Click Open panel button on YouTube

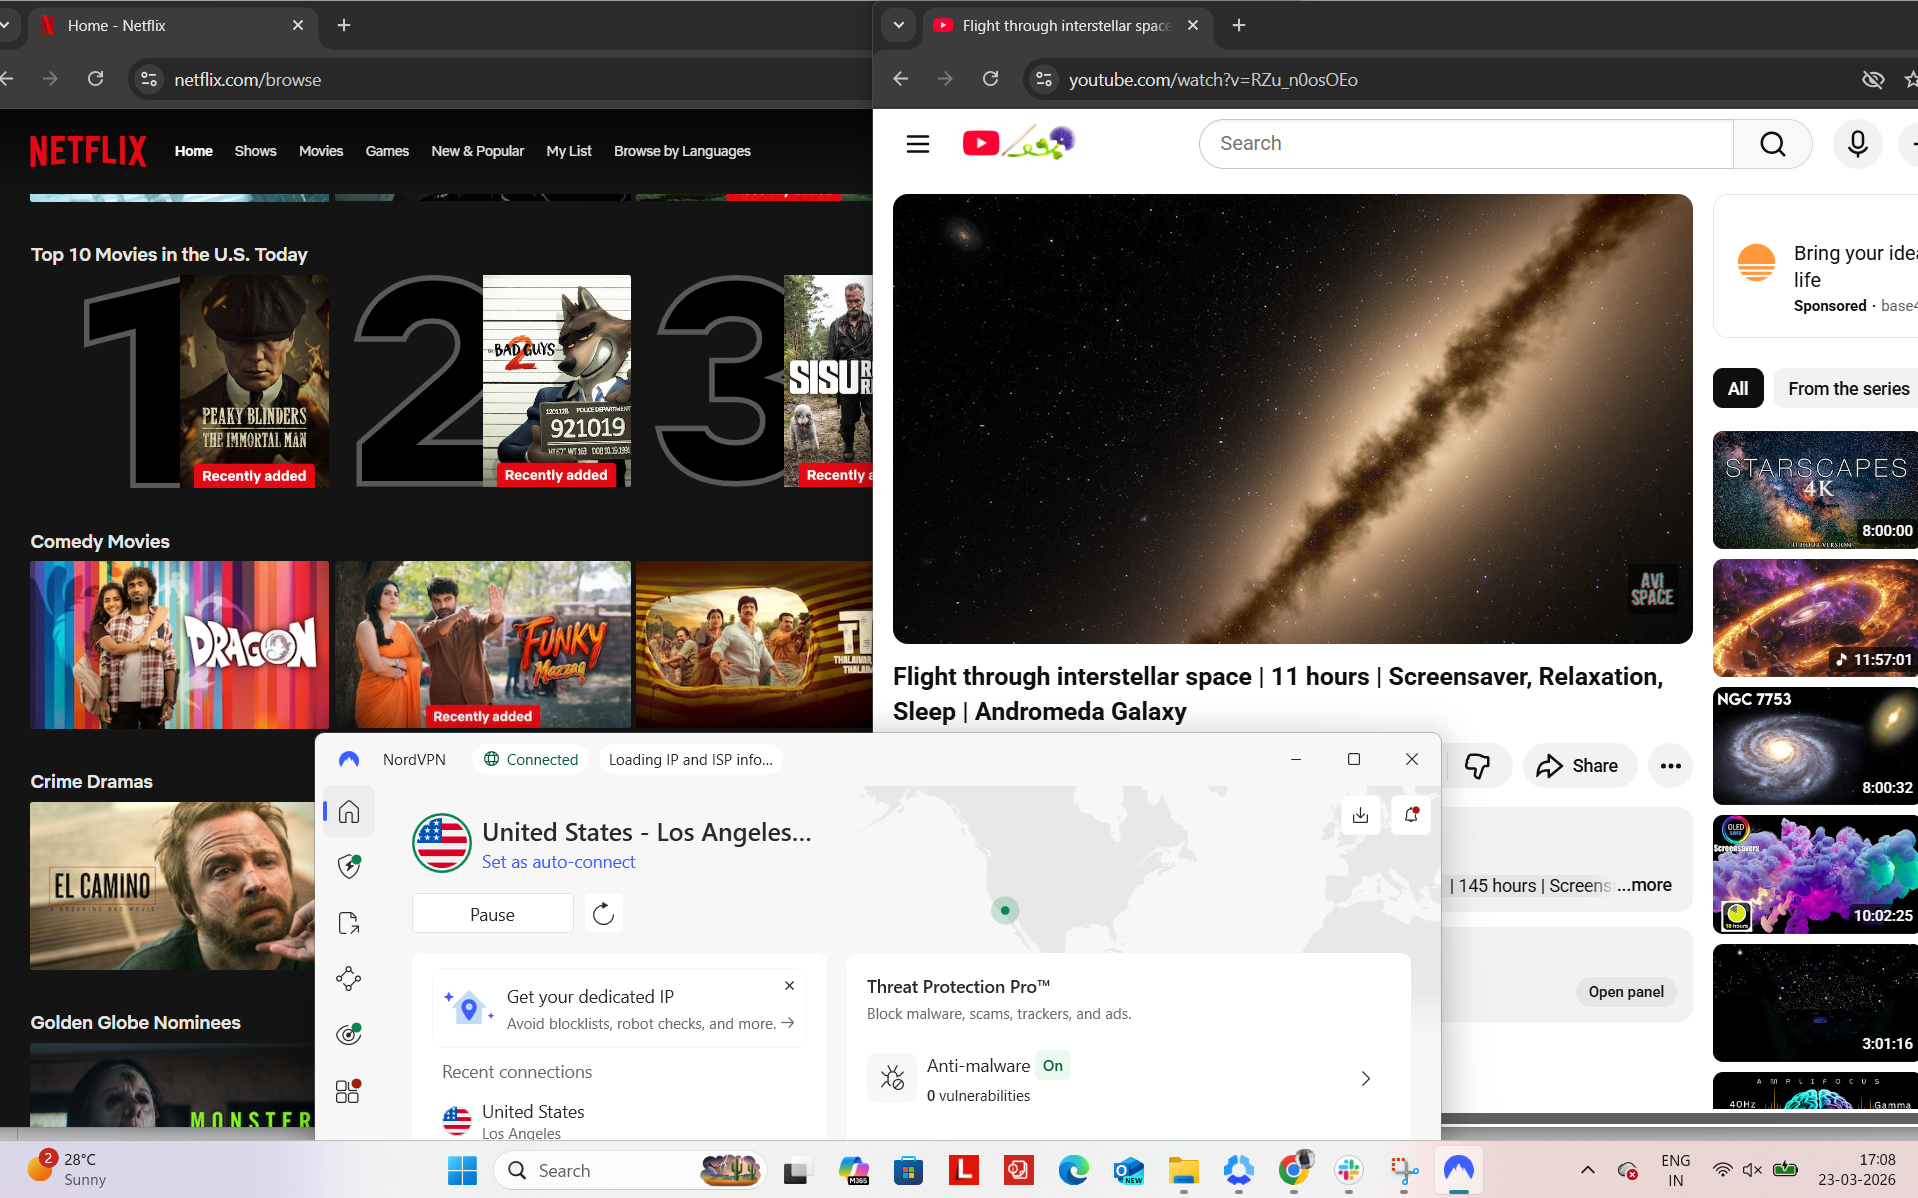pyautogui.click(x=1626, y=992)
